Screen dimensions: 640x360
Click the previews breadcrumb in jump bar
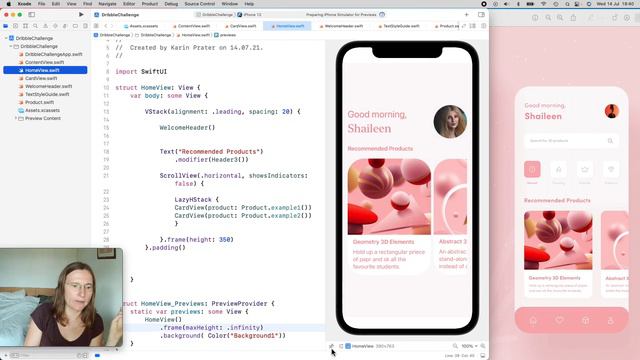[225, 35]
